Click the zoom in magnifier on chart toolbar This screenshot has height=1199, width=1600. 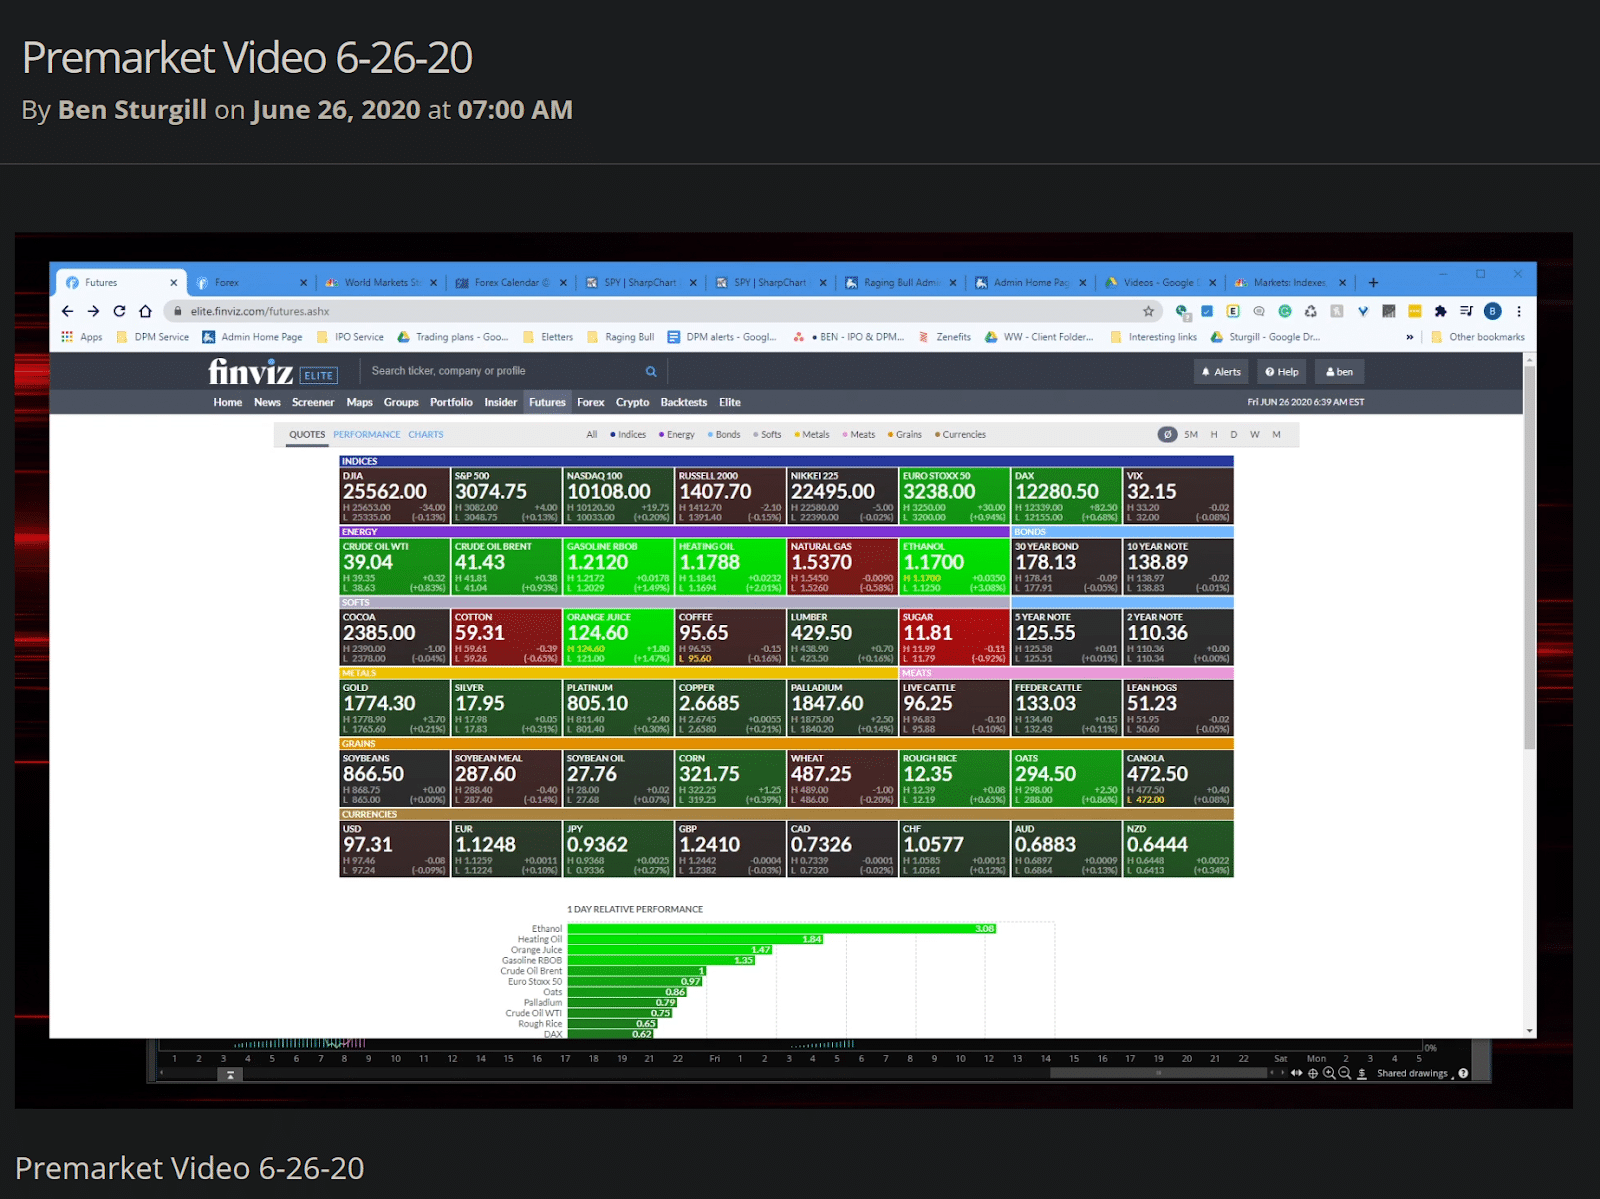[1329, 1073]
